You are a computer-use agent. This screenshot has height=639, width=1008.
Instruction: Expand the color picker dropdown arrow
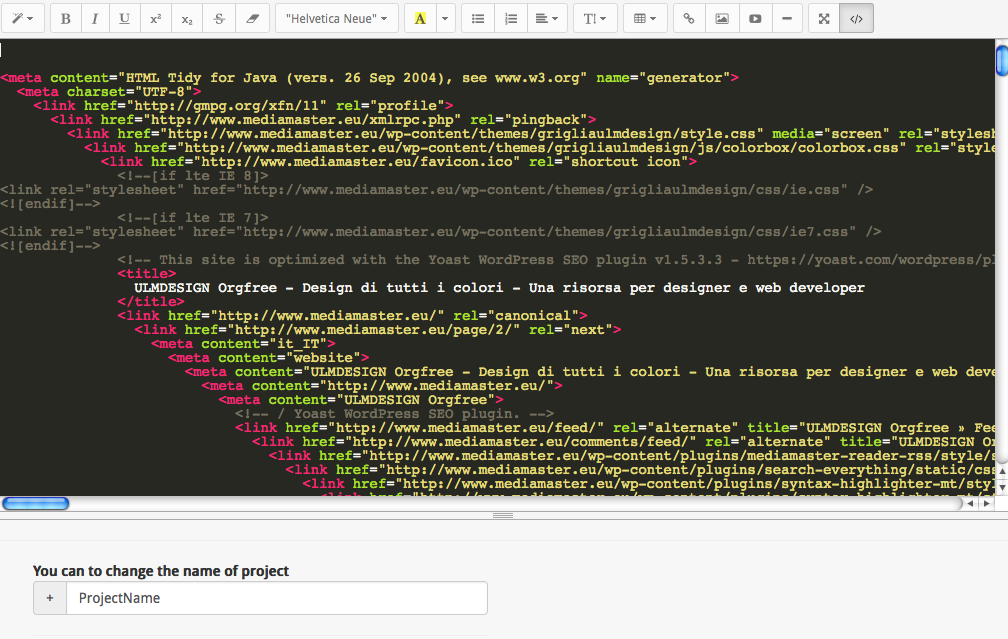point(445,18)
